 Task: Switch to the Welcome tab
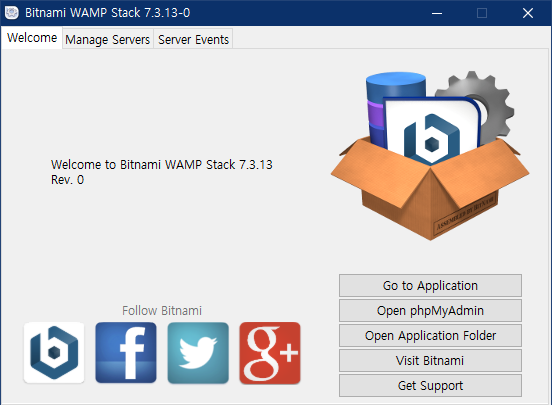(32, 38)
